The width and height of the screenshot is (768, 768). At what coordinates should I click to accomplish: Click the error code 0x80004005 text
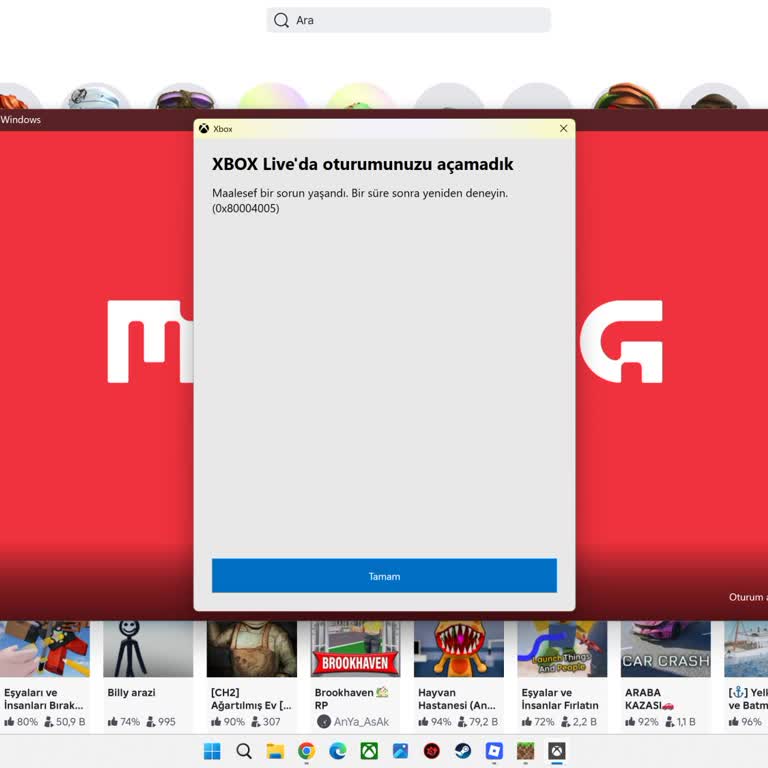(246, 208)
